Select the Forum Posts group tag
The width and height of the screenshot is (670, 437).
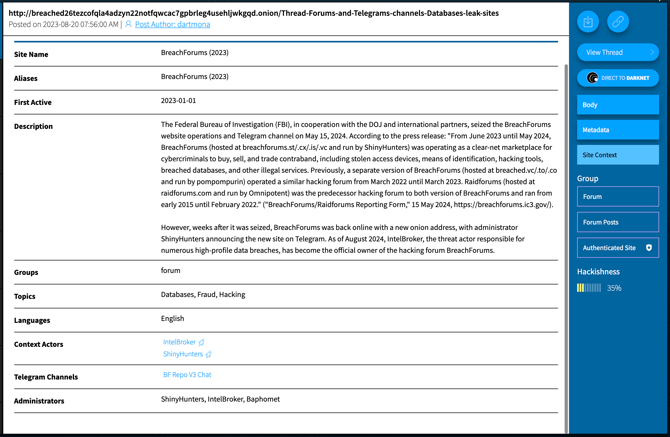point(617,222)
